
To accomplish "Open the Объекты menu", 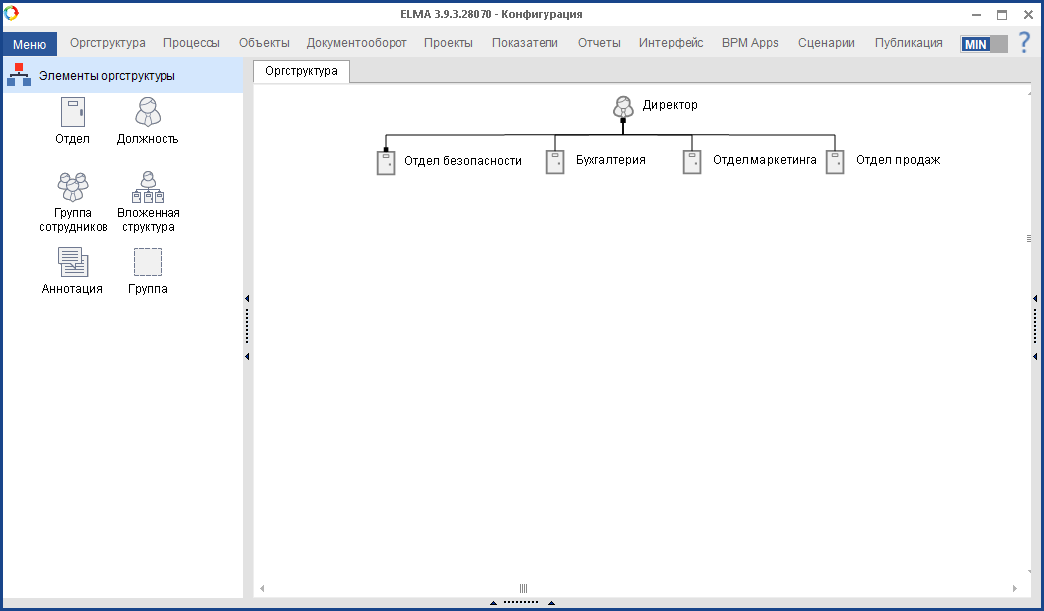I will (264, 43).
